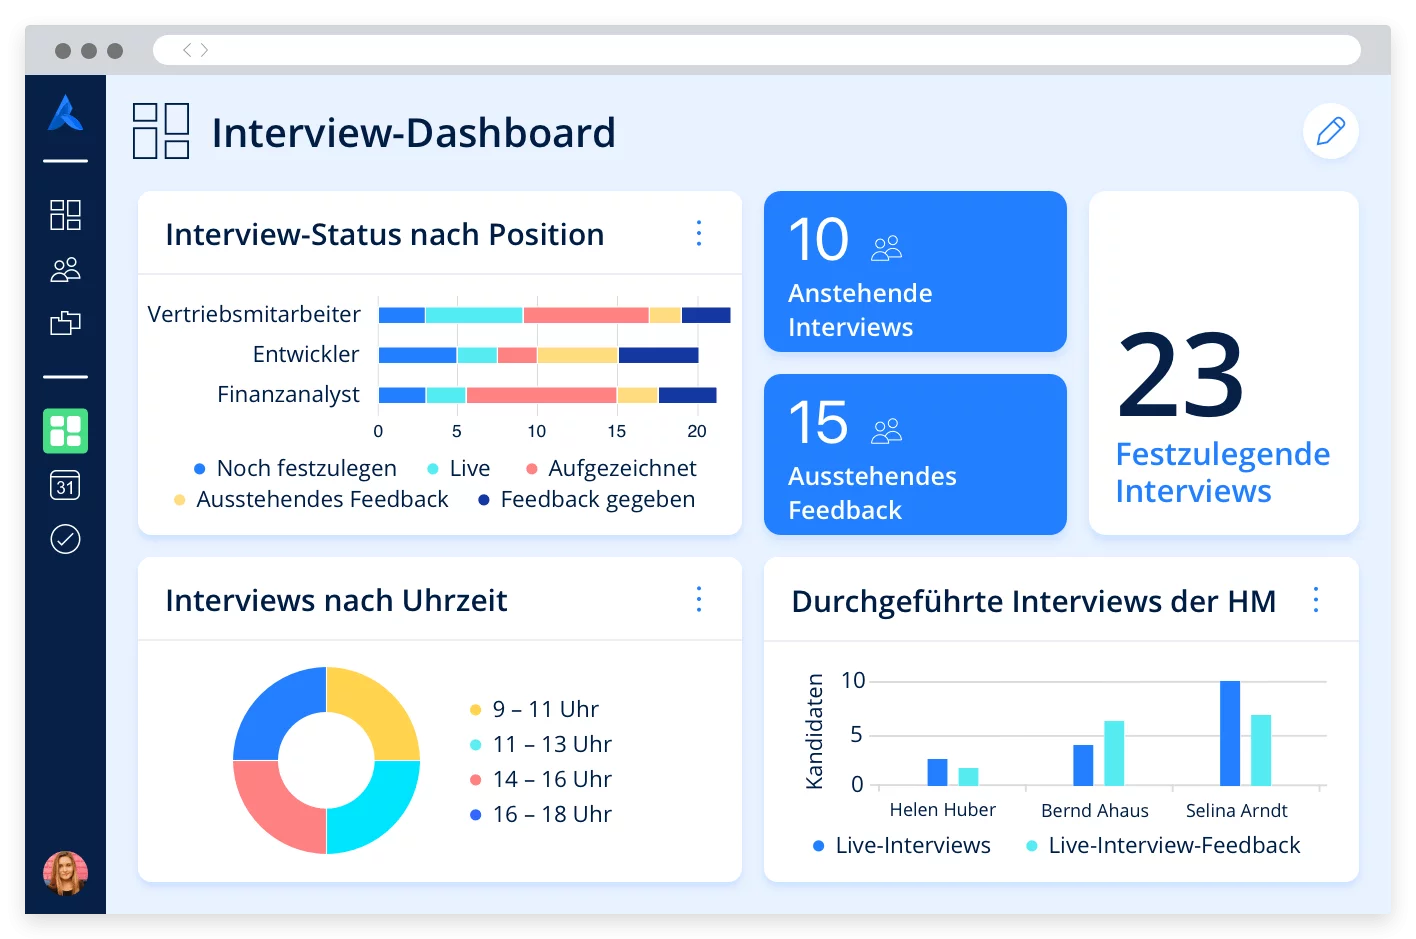Image resolution: width=1416 pixels, height=939 pixels.
Task: Click the pencil edit dashboard button
Action: (x=1330, y=131)
